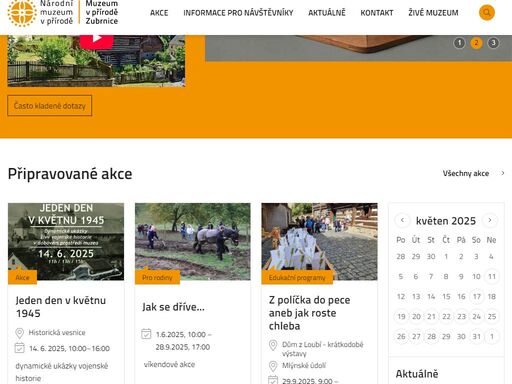This screenshot has width=512, height=384.
Task: Select May 17 in the calendar
Action: tap(477, 296)
